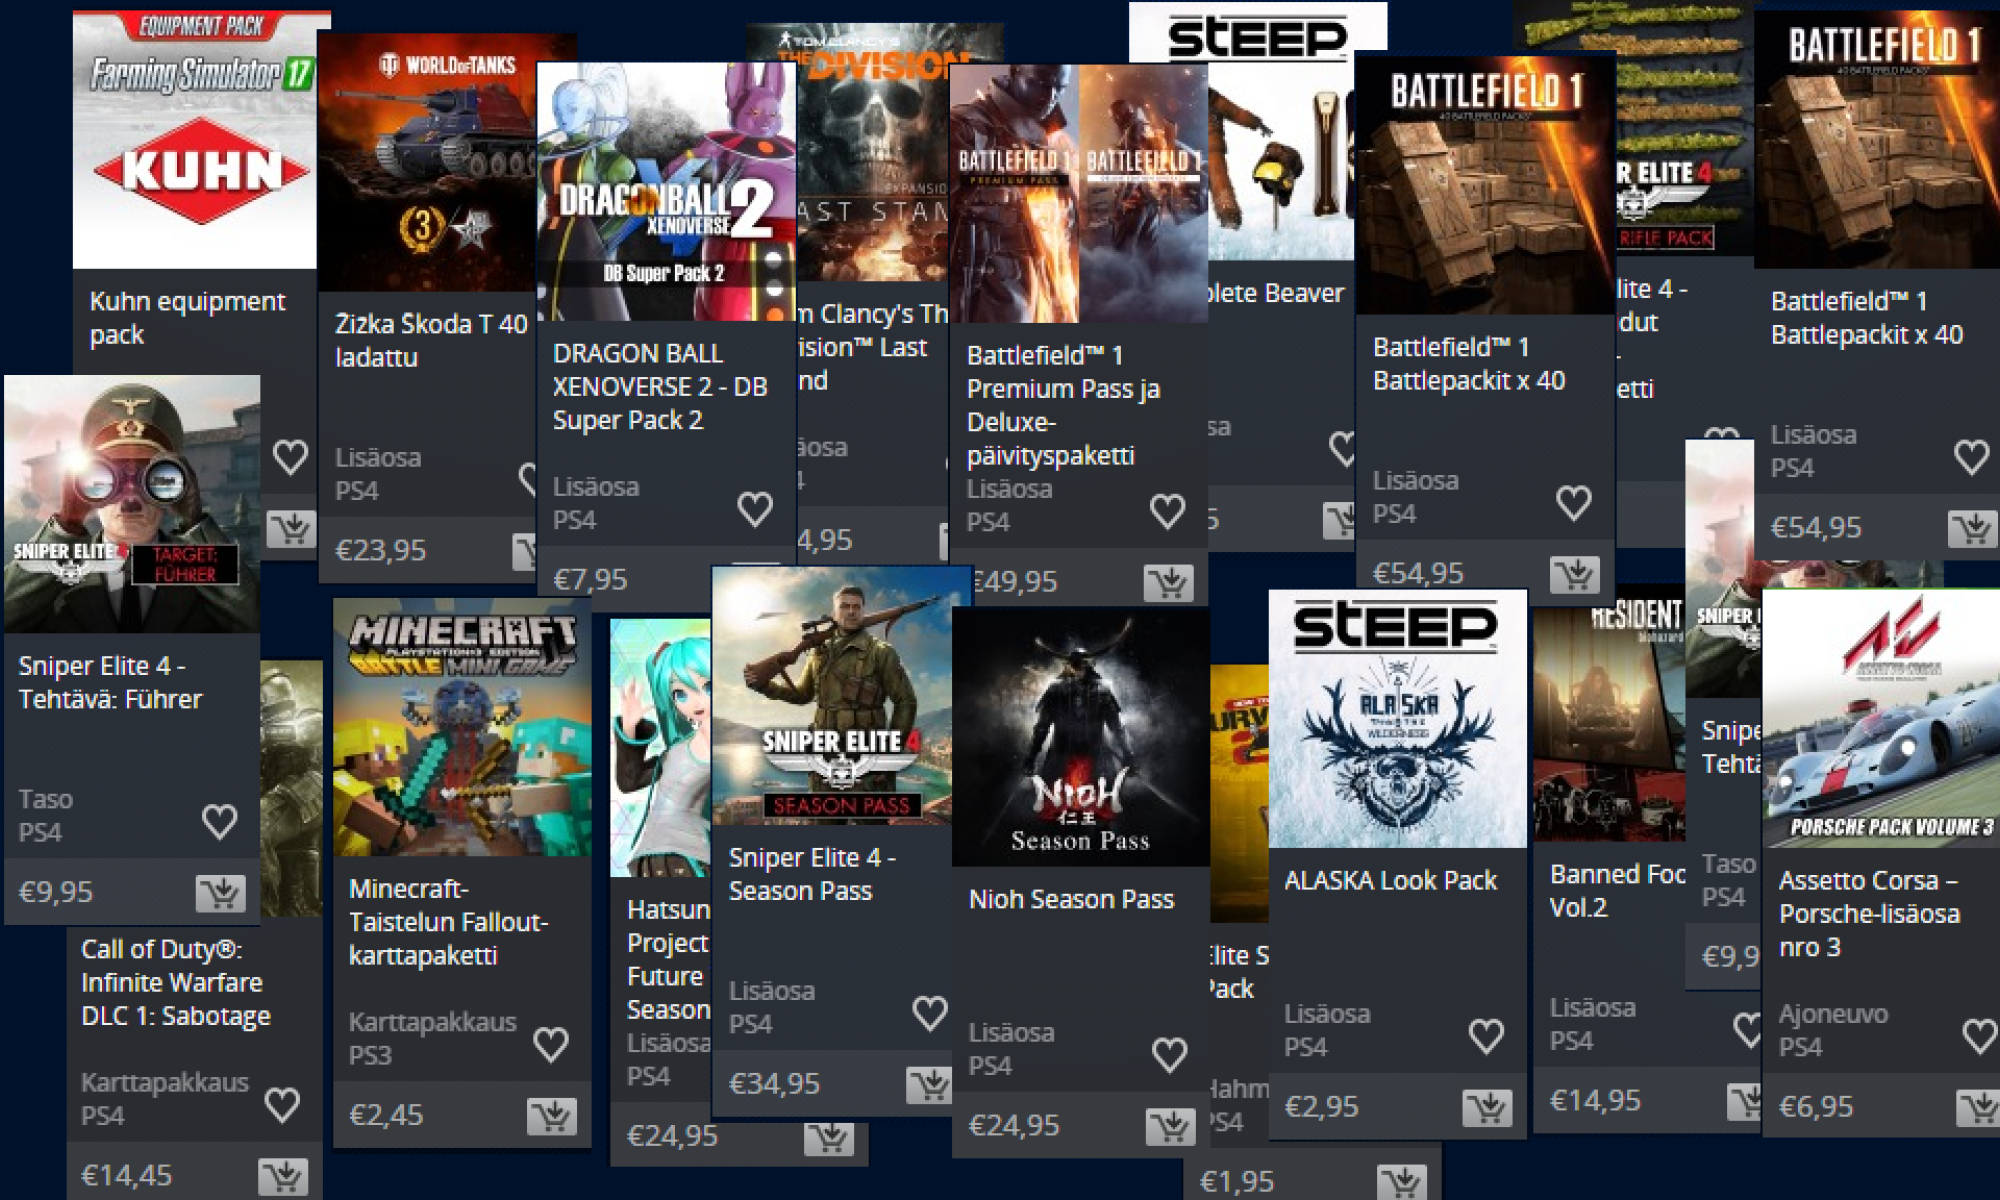Click the €2,95 ALASKA Look Pack price
The width and height of the screenshot is (2000, 1200).
(x=1322, y=1106)
